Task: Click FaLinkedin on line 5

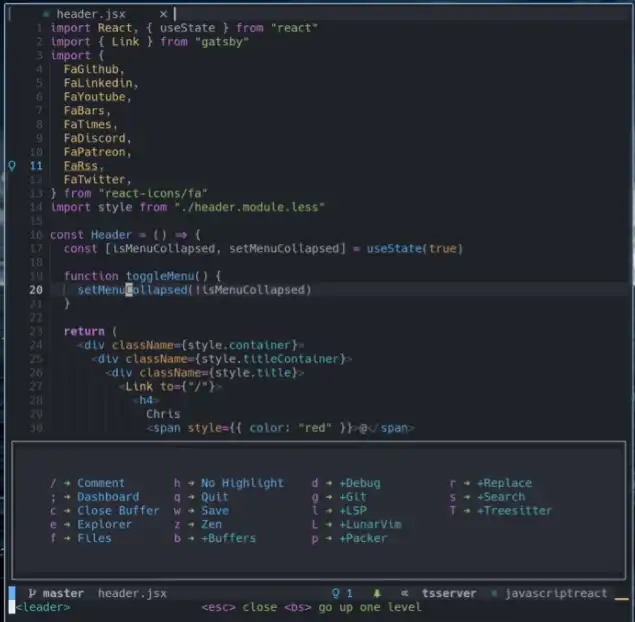Action: (x=98, y=83)
